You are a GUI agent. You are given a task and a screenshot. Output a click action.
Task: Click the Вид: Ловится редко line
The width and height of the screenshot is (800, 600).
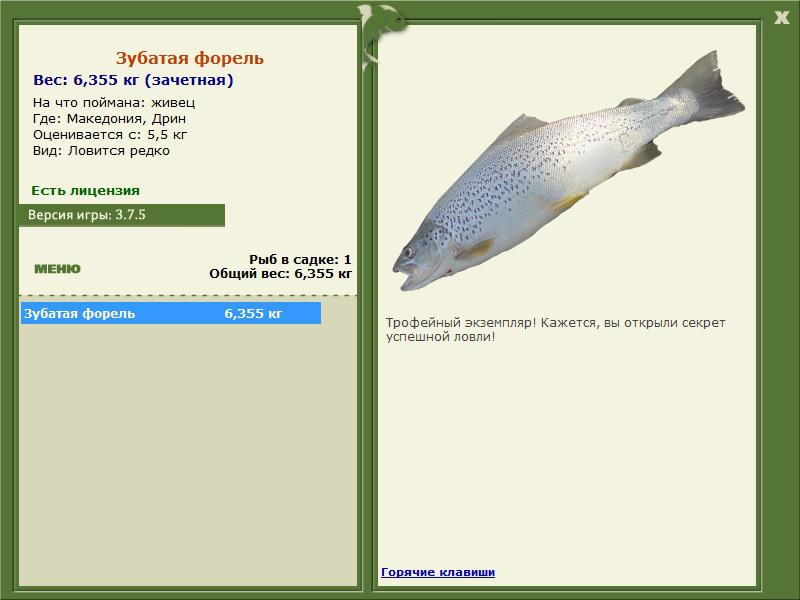101,151
